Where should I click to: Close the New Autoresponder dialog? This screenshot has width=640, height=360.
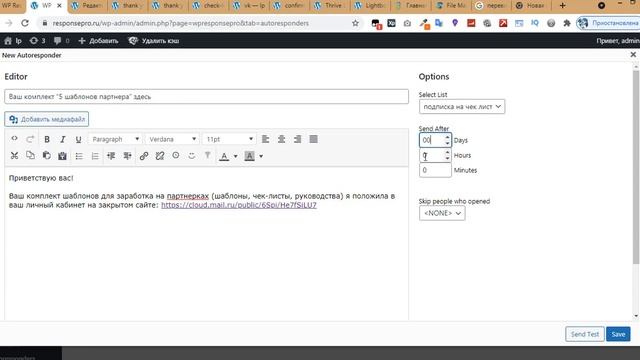(x=633, y=55)
